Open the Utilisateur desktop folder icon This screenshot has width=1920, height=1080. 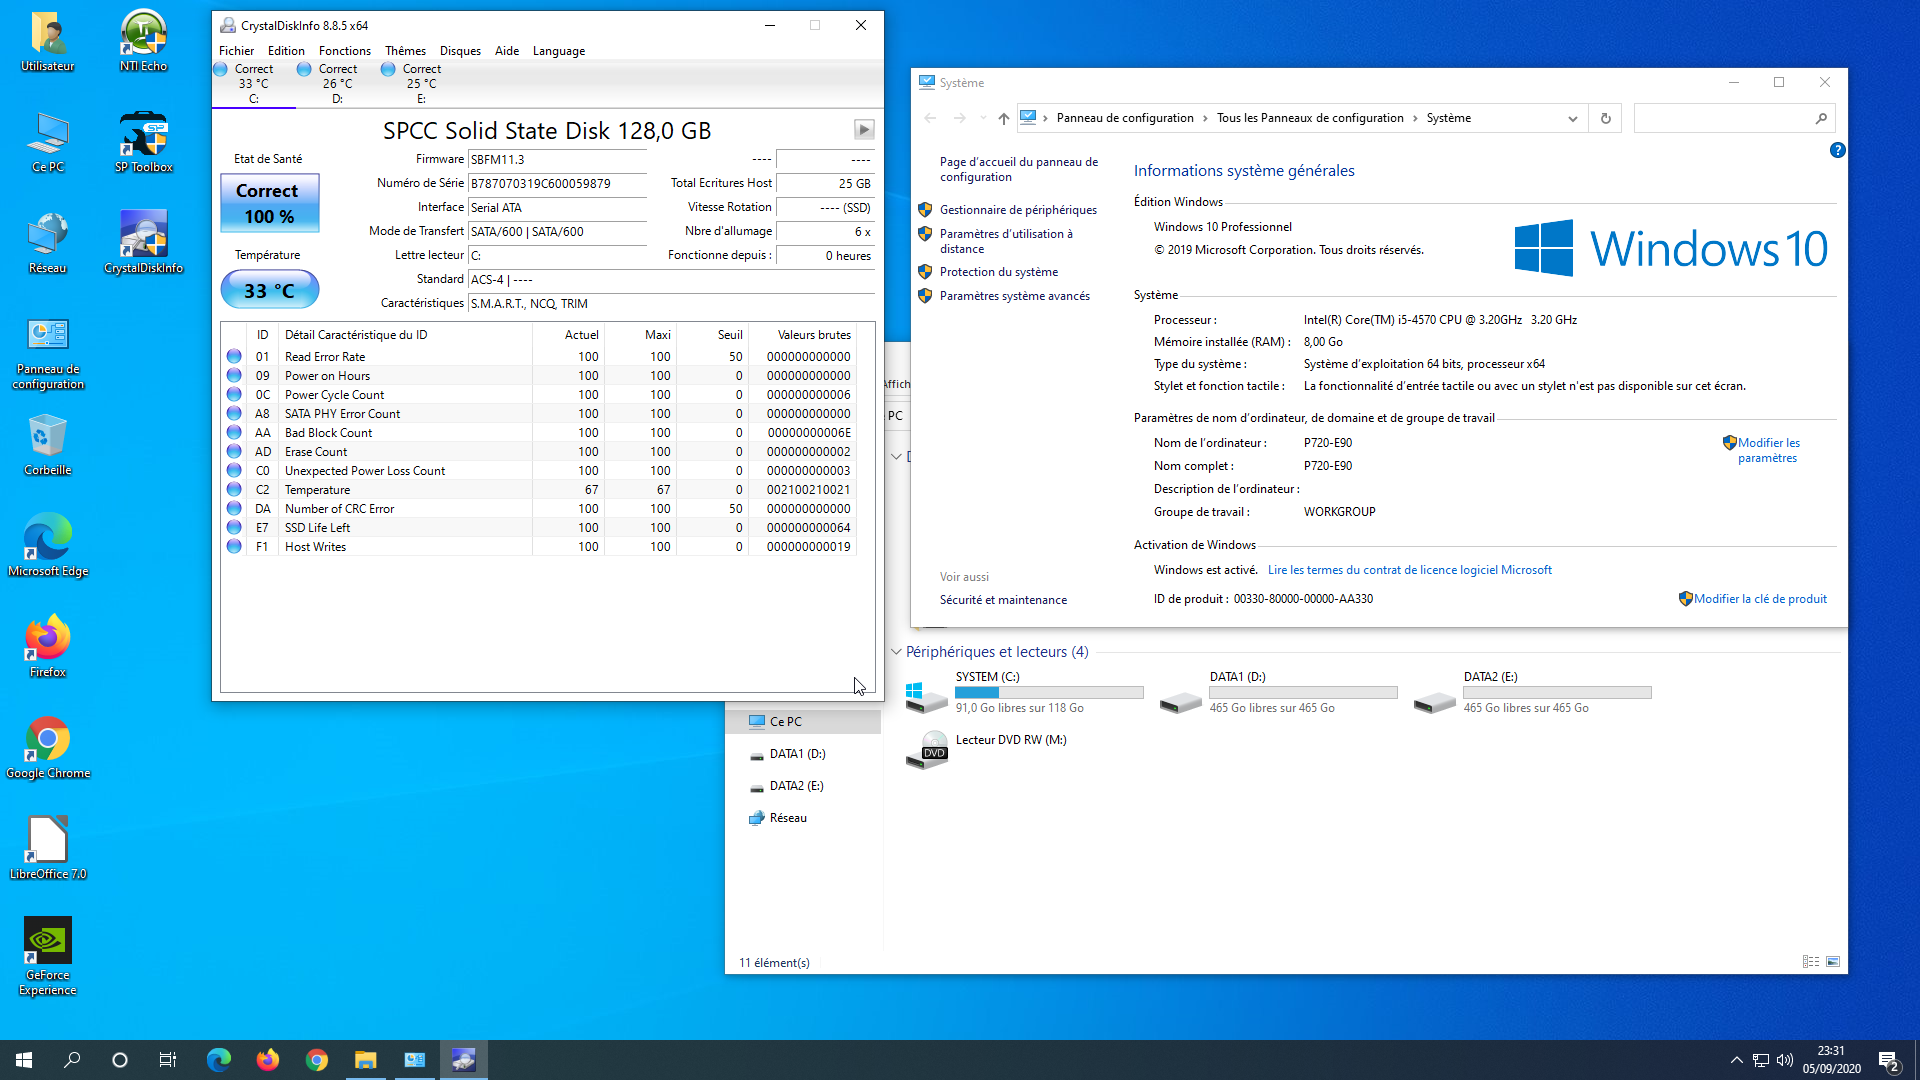[x=47, y=41]
